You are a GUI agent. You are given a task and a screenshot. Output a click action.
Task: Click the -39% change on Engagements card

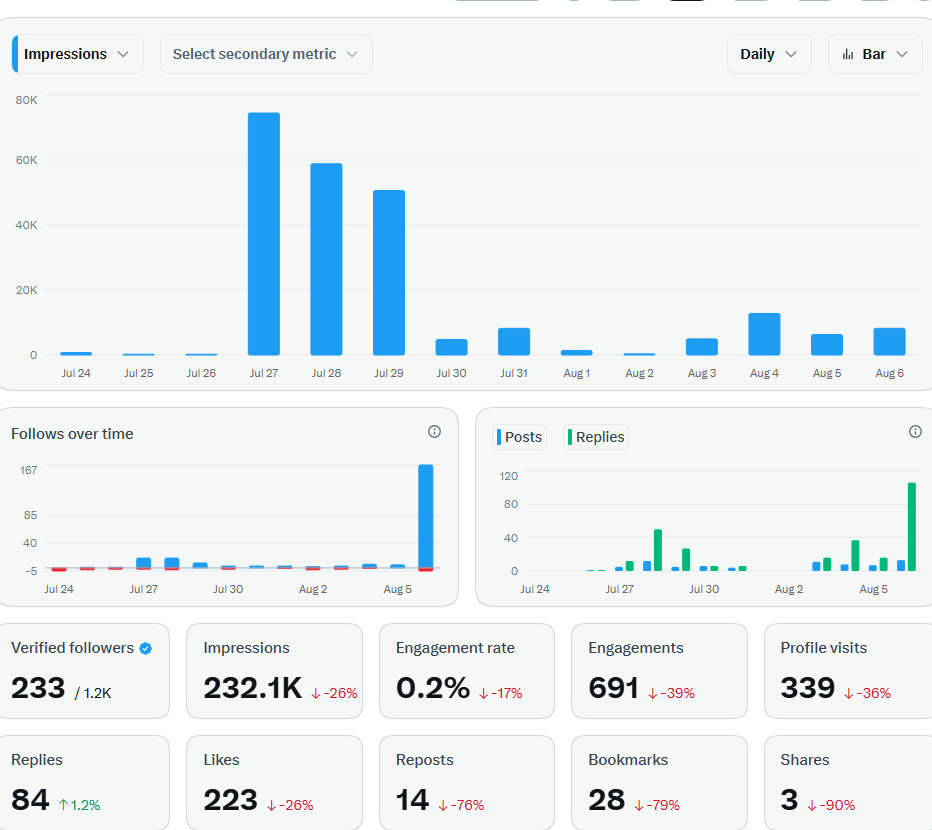click(672, 693)
